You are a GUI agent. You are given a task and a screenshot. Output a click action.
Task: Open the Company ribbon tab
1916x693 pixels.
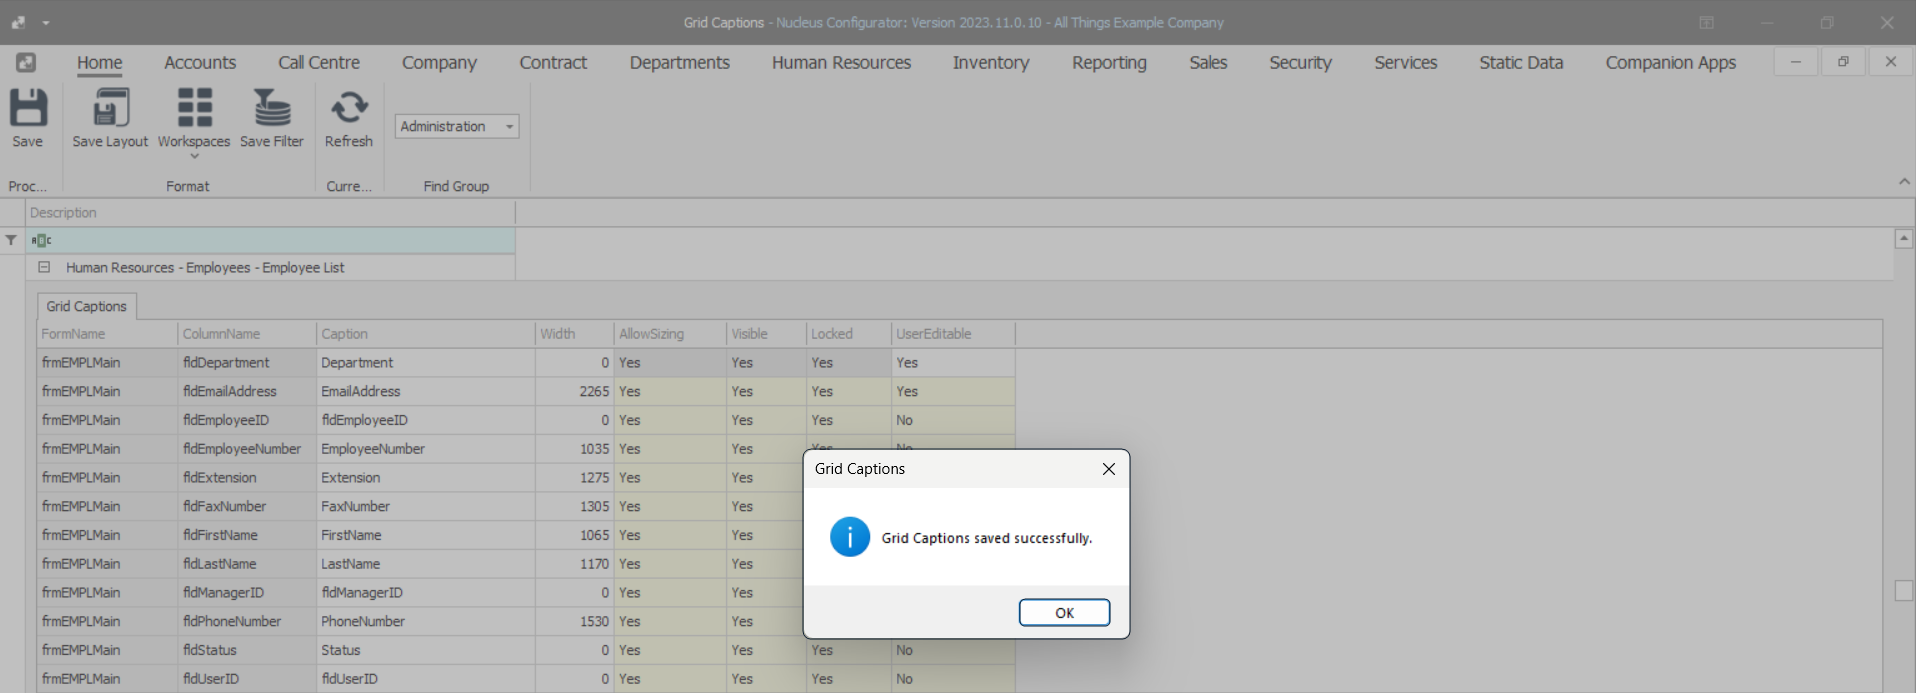click(439, 62)
